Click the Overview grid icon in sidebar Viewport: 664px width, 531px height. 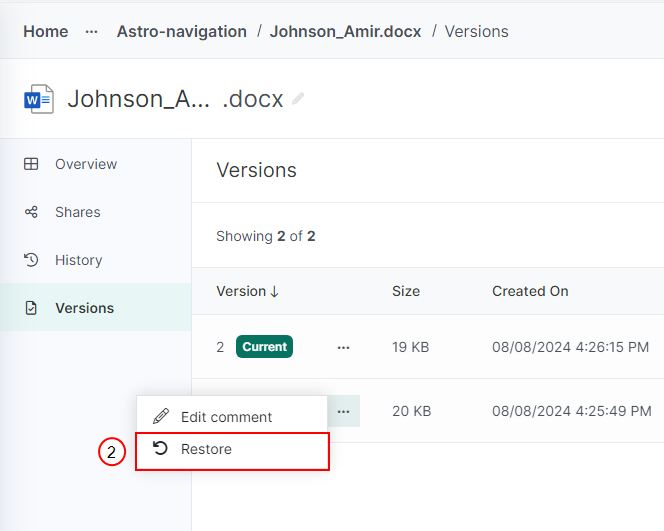click(x=31, y=164)
